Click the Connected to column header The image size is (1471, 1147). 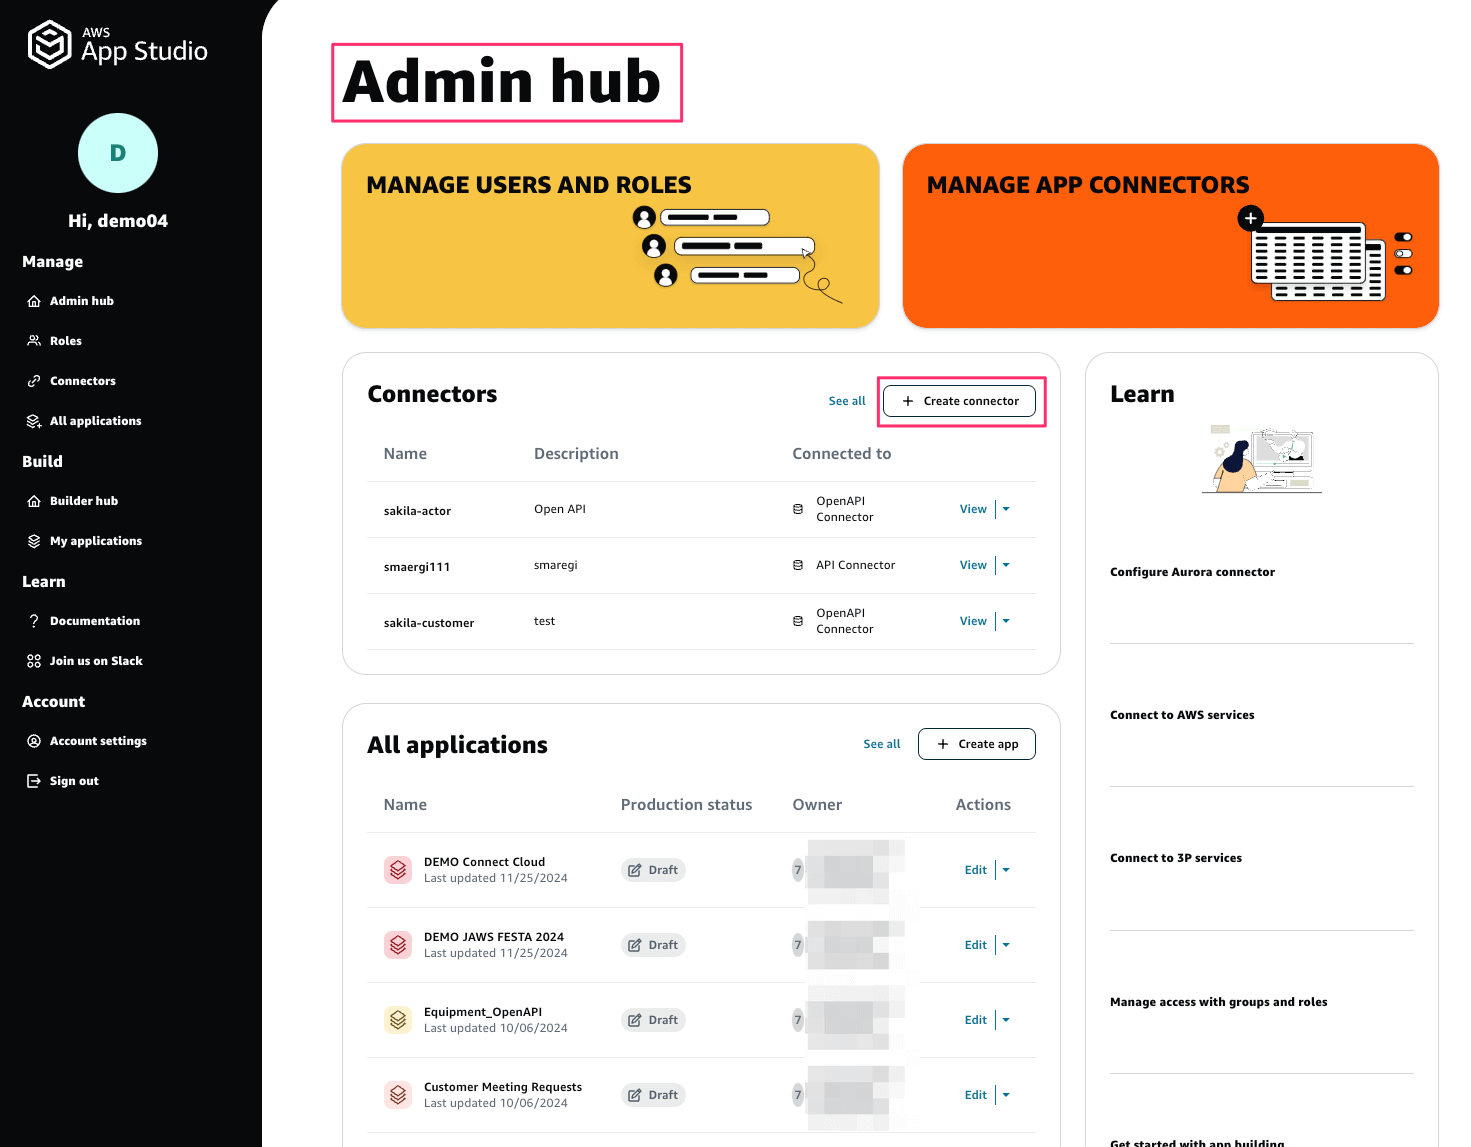point(842,454)
